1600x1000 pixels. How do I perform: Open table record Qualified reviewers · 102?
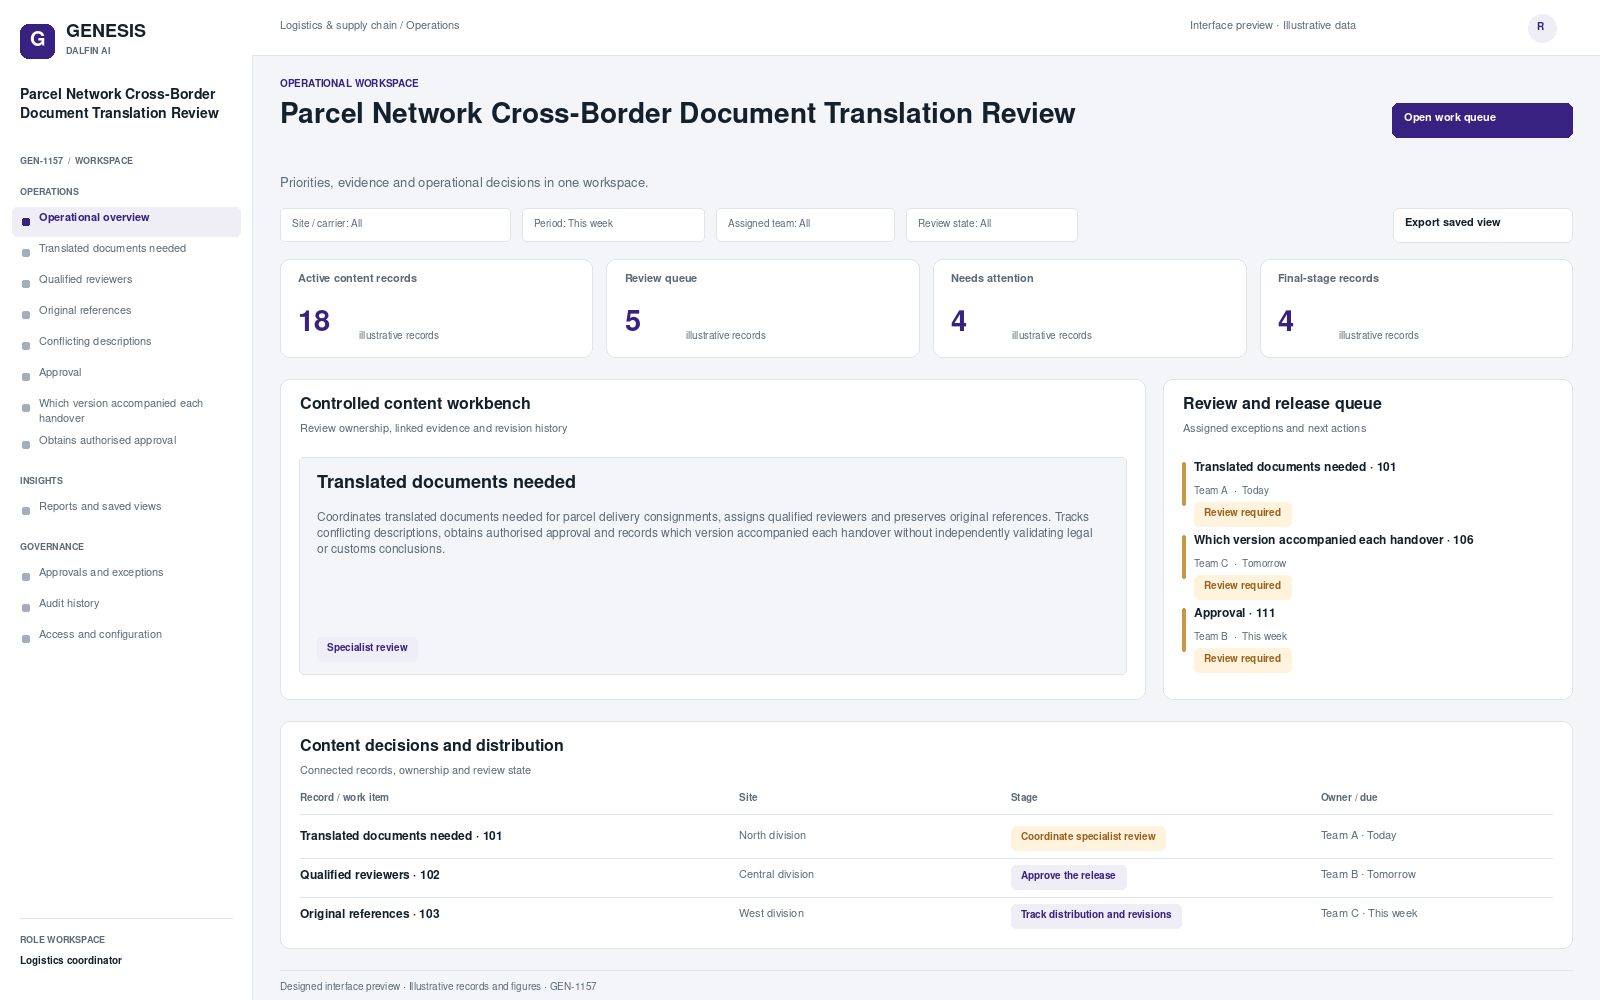click(370, 875)
